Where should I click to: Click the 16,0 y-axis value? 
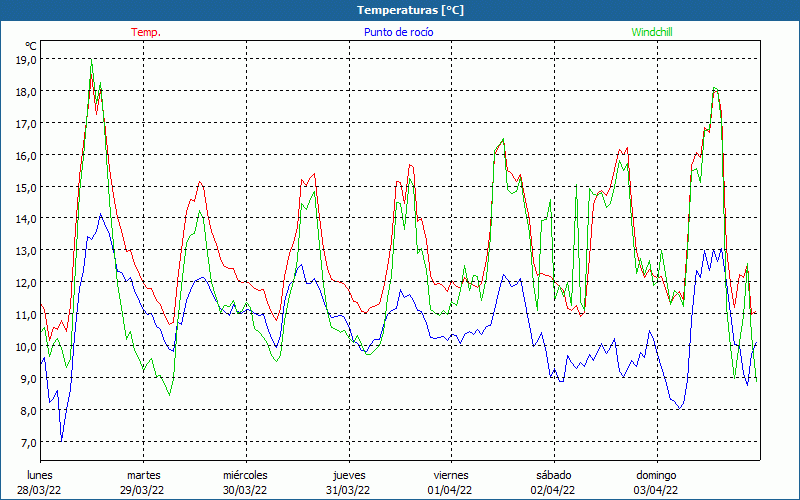27,156
